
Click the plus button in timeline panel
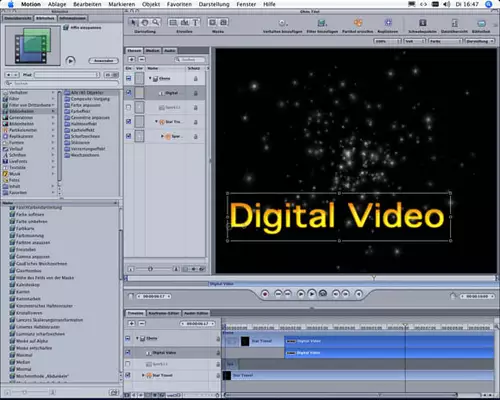click(131, 323)
